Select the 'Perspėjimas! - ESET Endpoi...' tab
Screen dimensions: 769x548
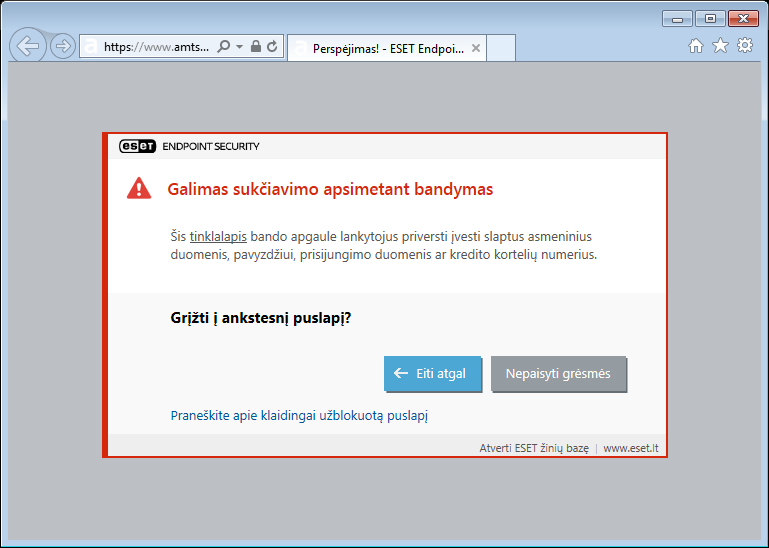point(387,49)
